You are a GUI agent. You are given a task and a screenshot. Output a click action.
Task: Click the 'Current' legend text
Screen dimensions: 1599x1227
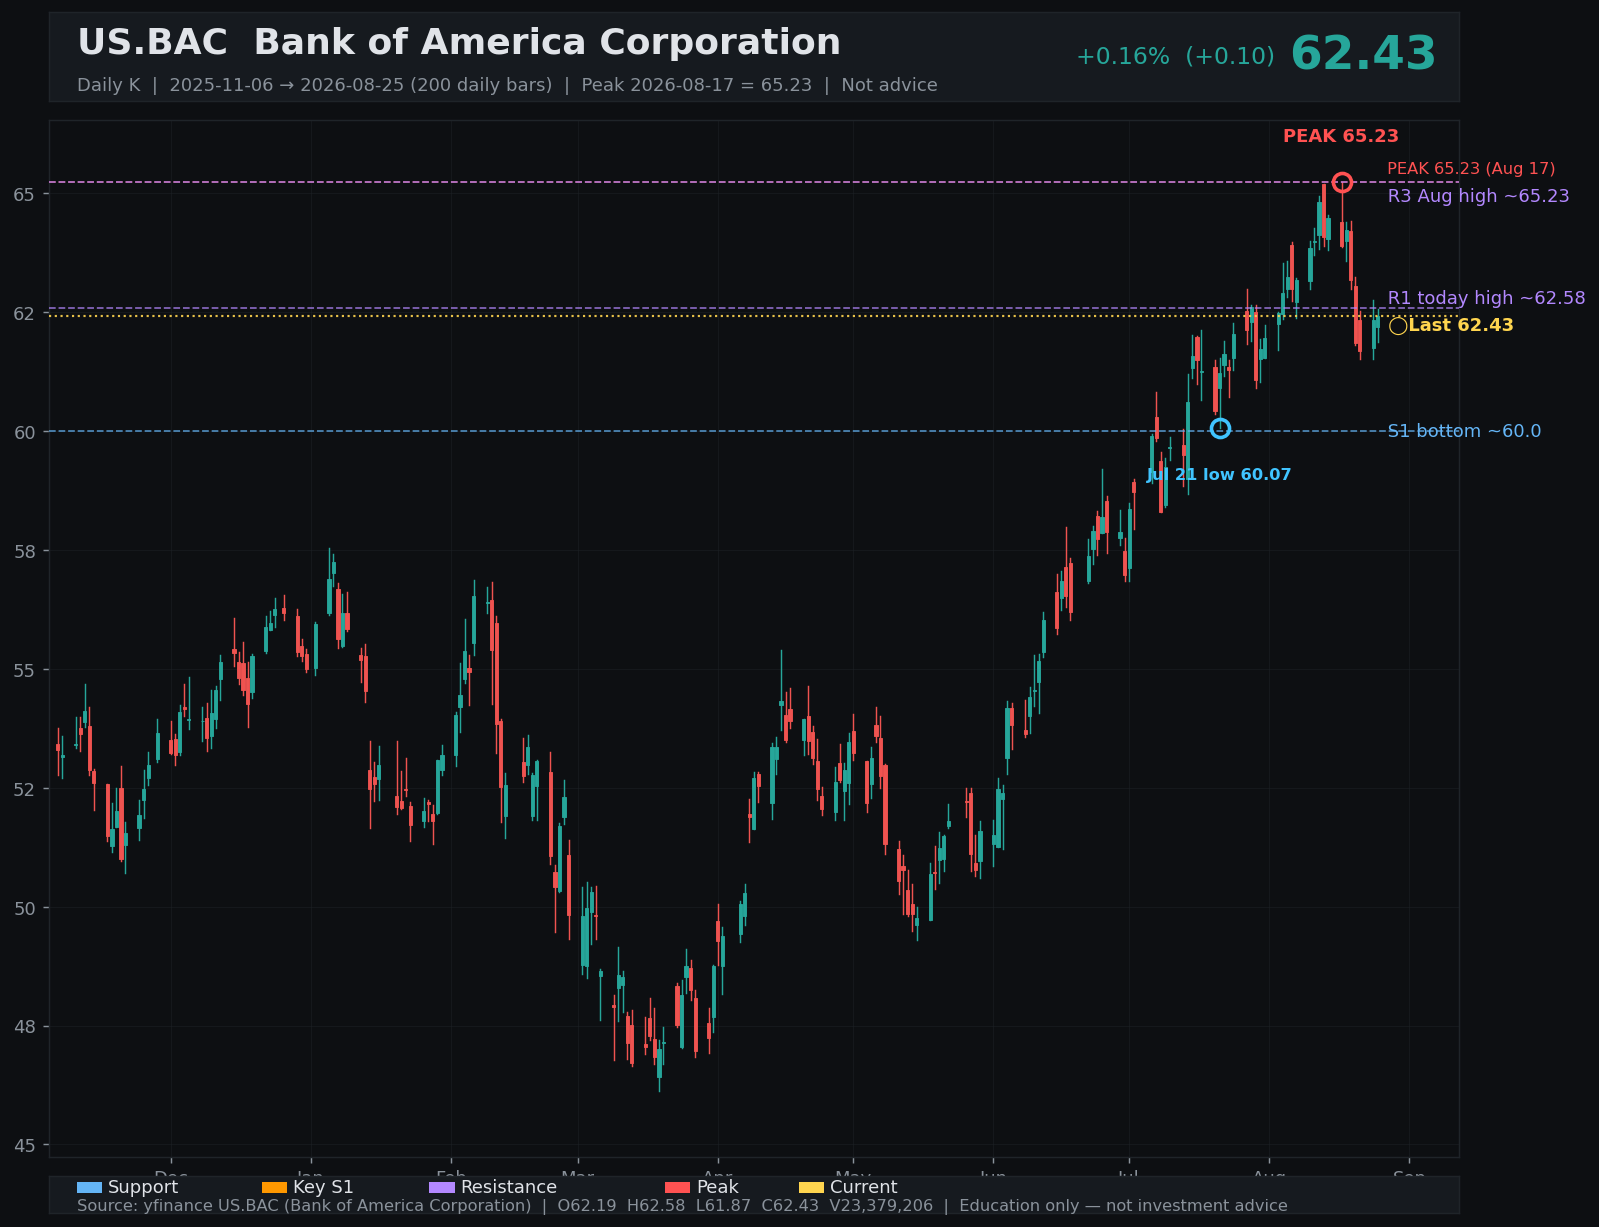tap(864, 1187)
